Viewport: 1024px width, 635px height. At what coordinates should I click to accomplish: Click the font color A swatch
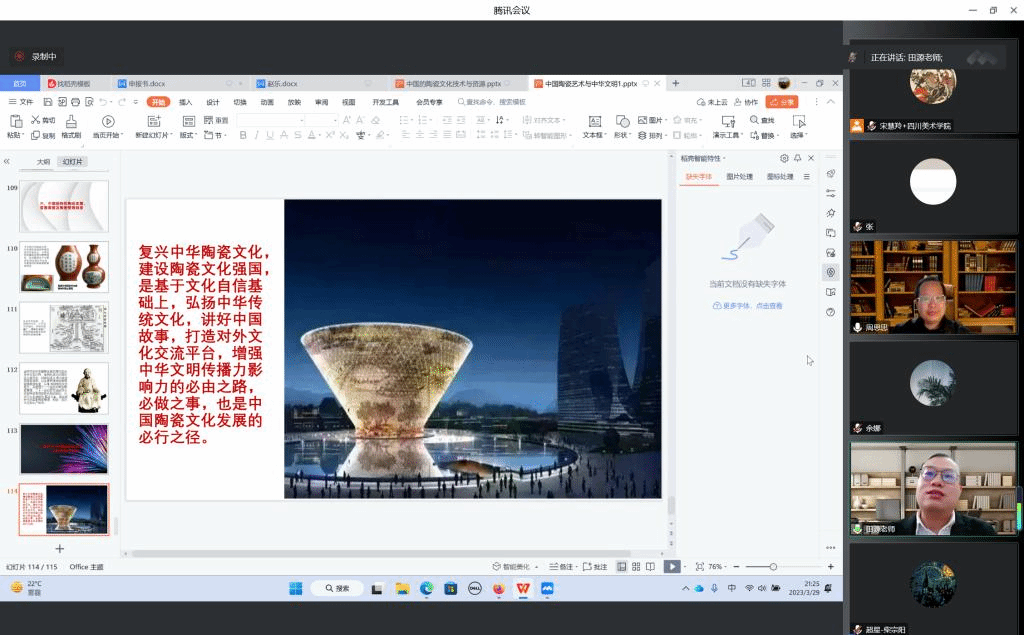(x=312, y=135)
